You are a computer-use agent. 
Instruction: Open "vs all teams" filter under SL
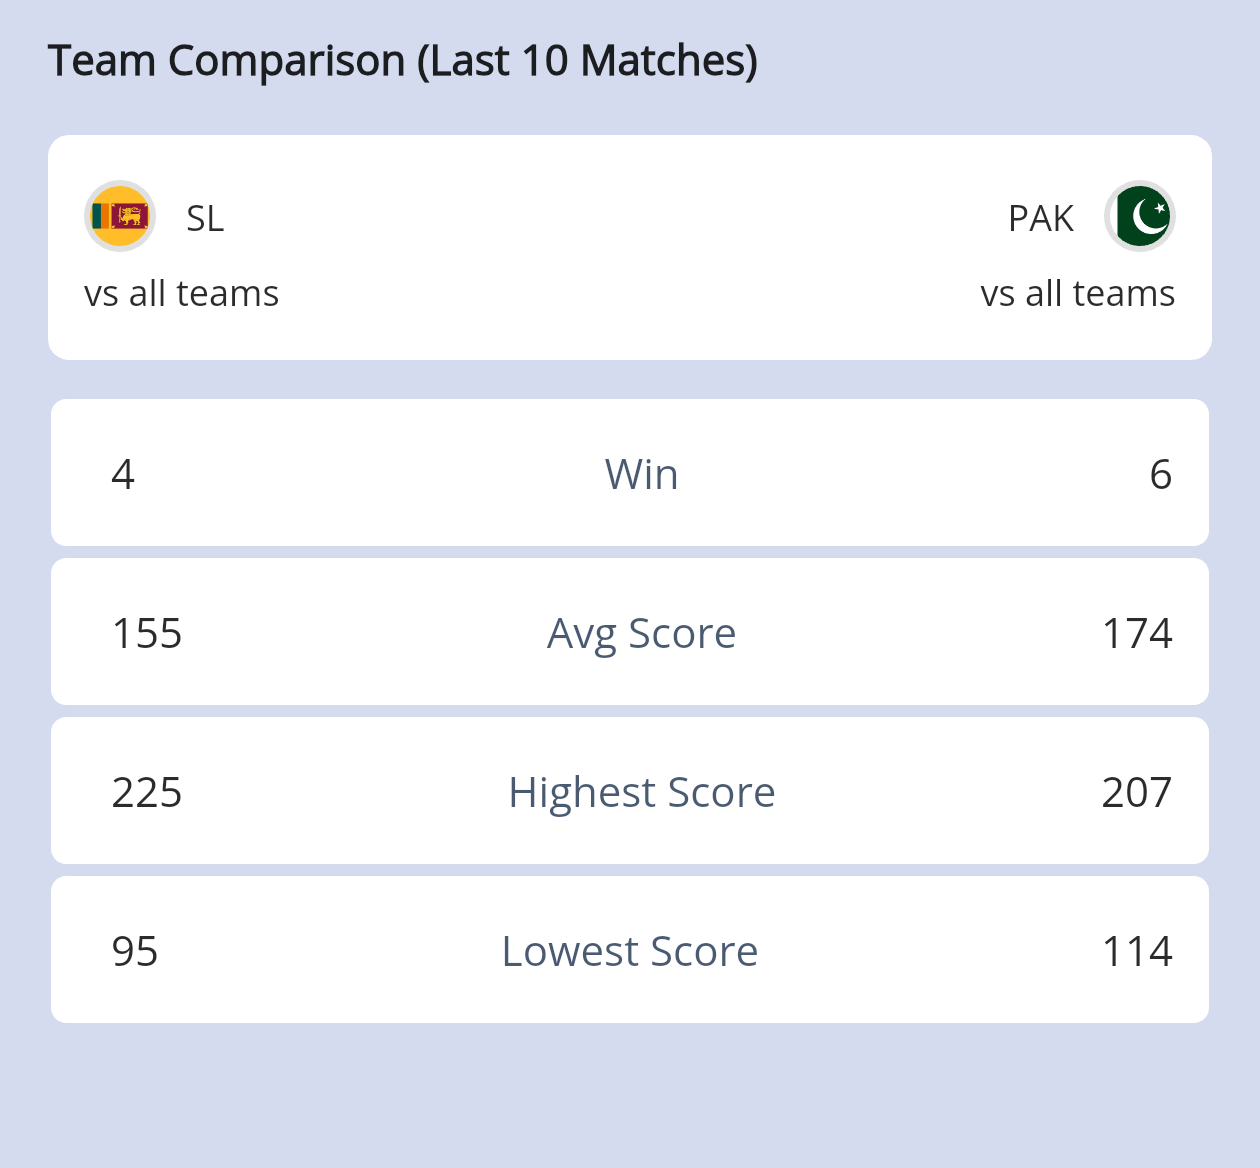tap(181, 294)
